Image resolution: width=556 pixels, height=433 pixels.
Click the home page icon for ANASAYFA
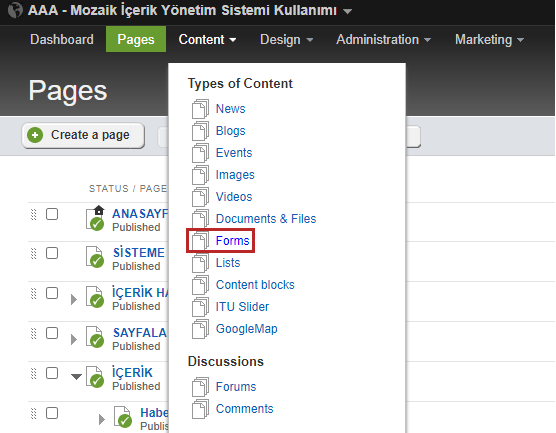95,218
